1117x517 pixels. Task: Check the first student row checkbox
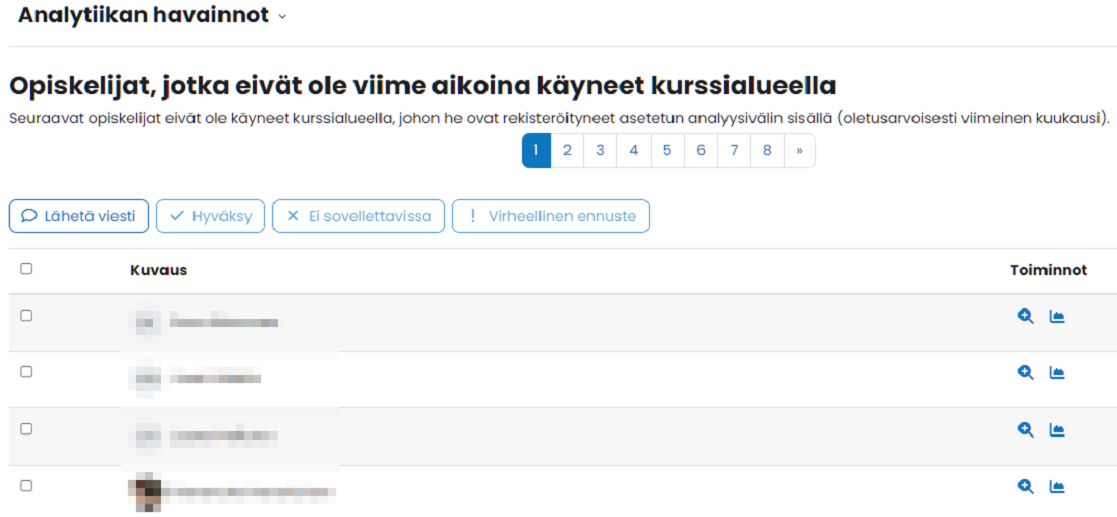point(26,315)
